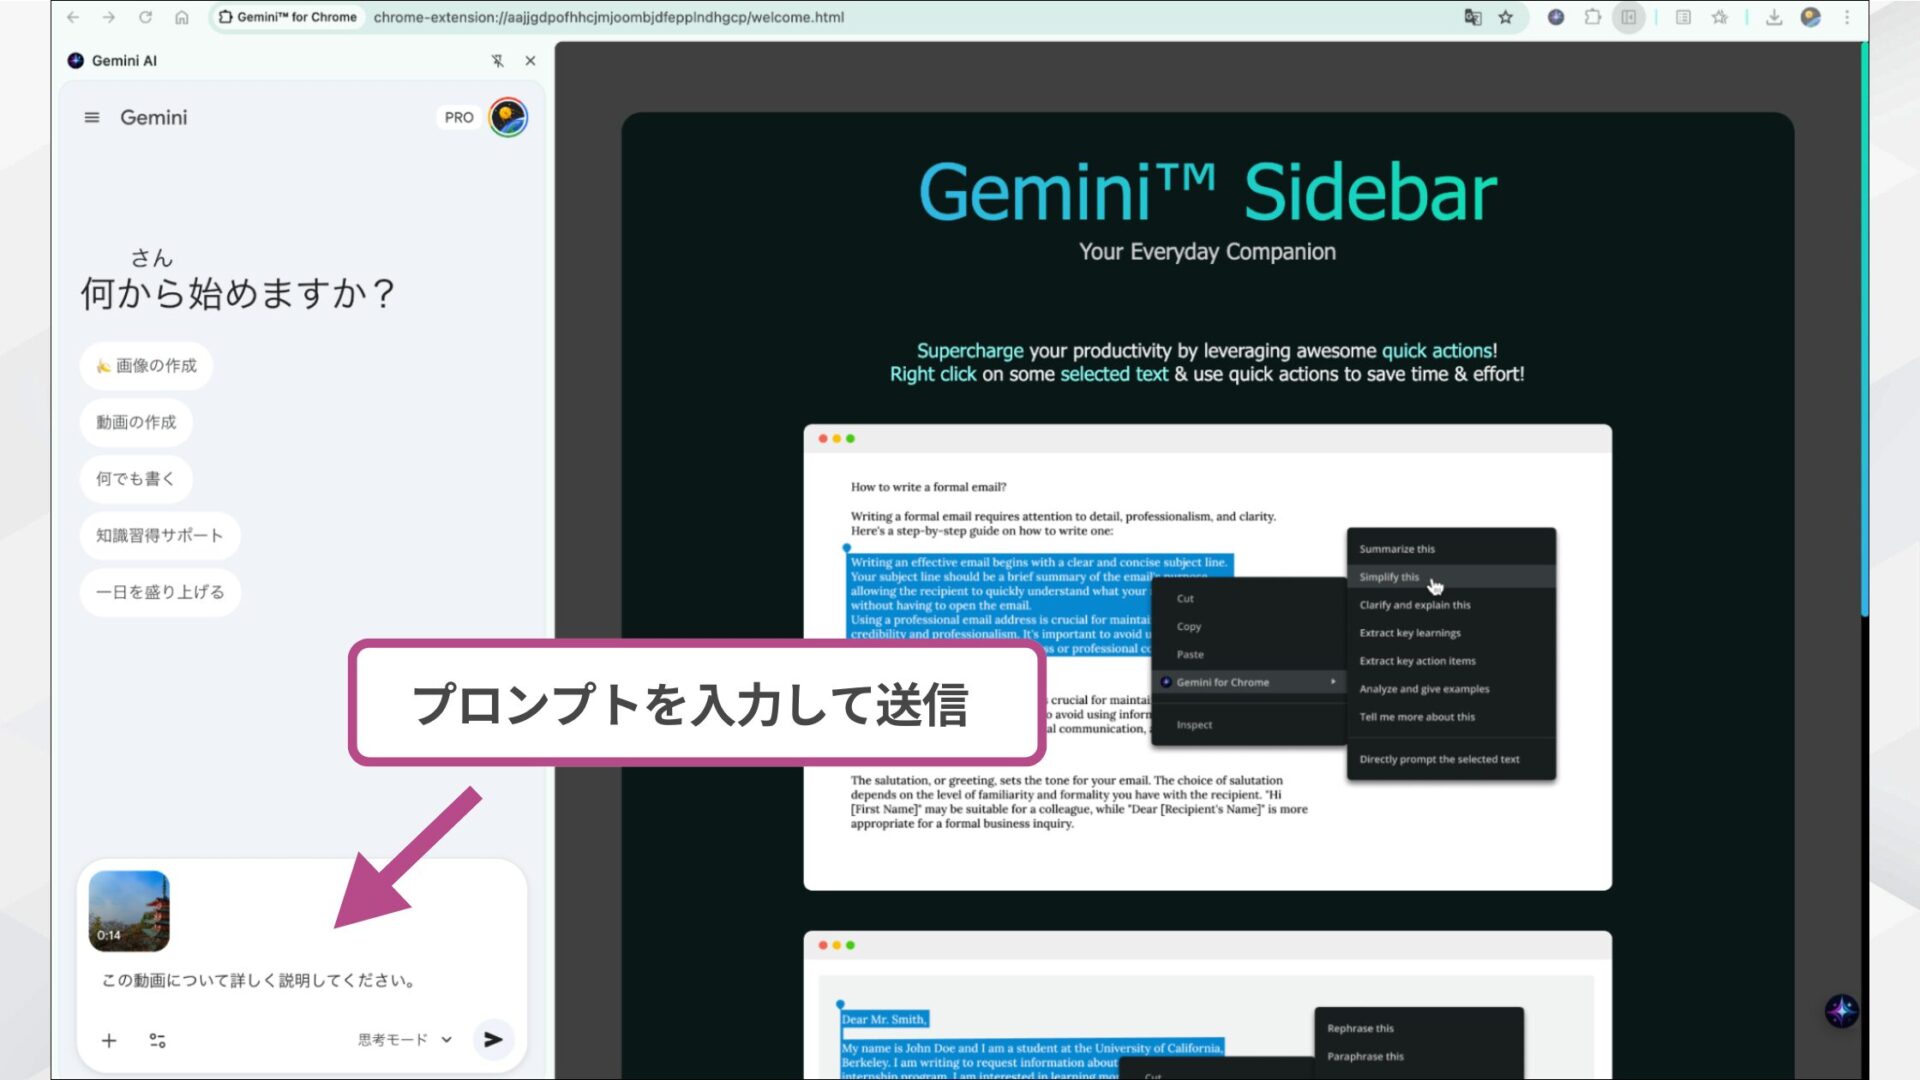Click the prompt text input field
1920x1080 pixels.
pyautogui.click(x=255, y=980)
